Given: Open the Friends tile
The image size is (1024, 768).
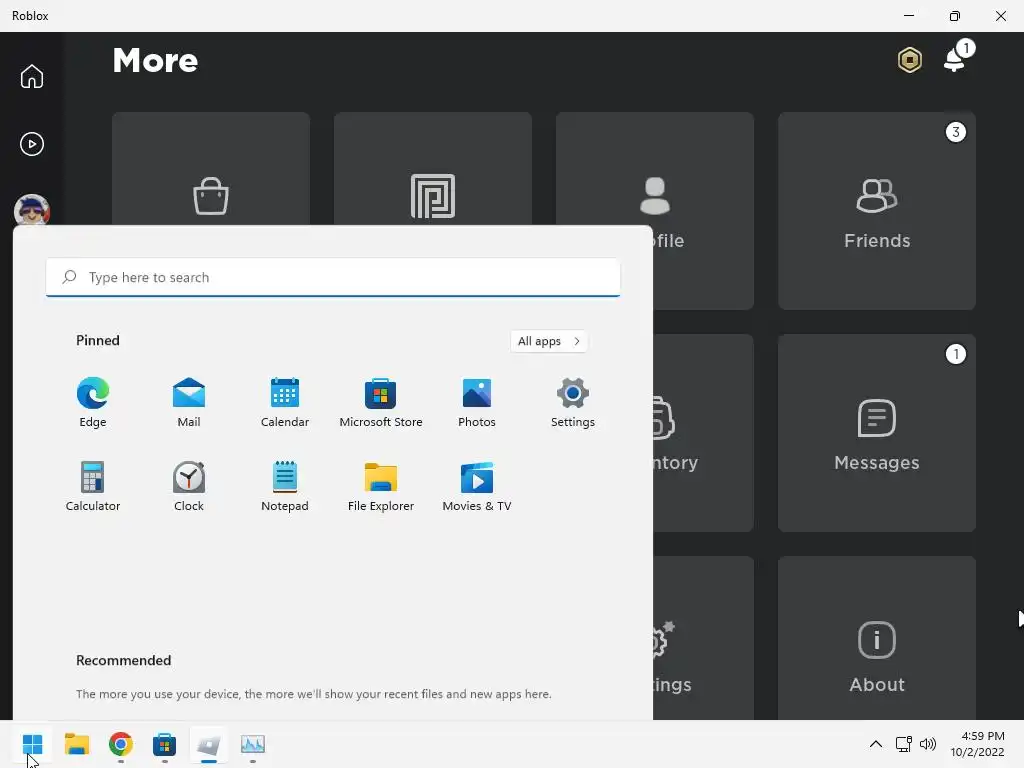Looking at the screenshot, I should [x=877, y=211].
